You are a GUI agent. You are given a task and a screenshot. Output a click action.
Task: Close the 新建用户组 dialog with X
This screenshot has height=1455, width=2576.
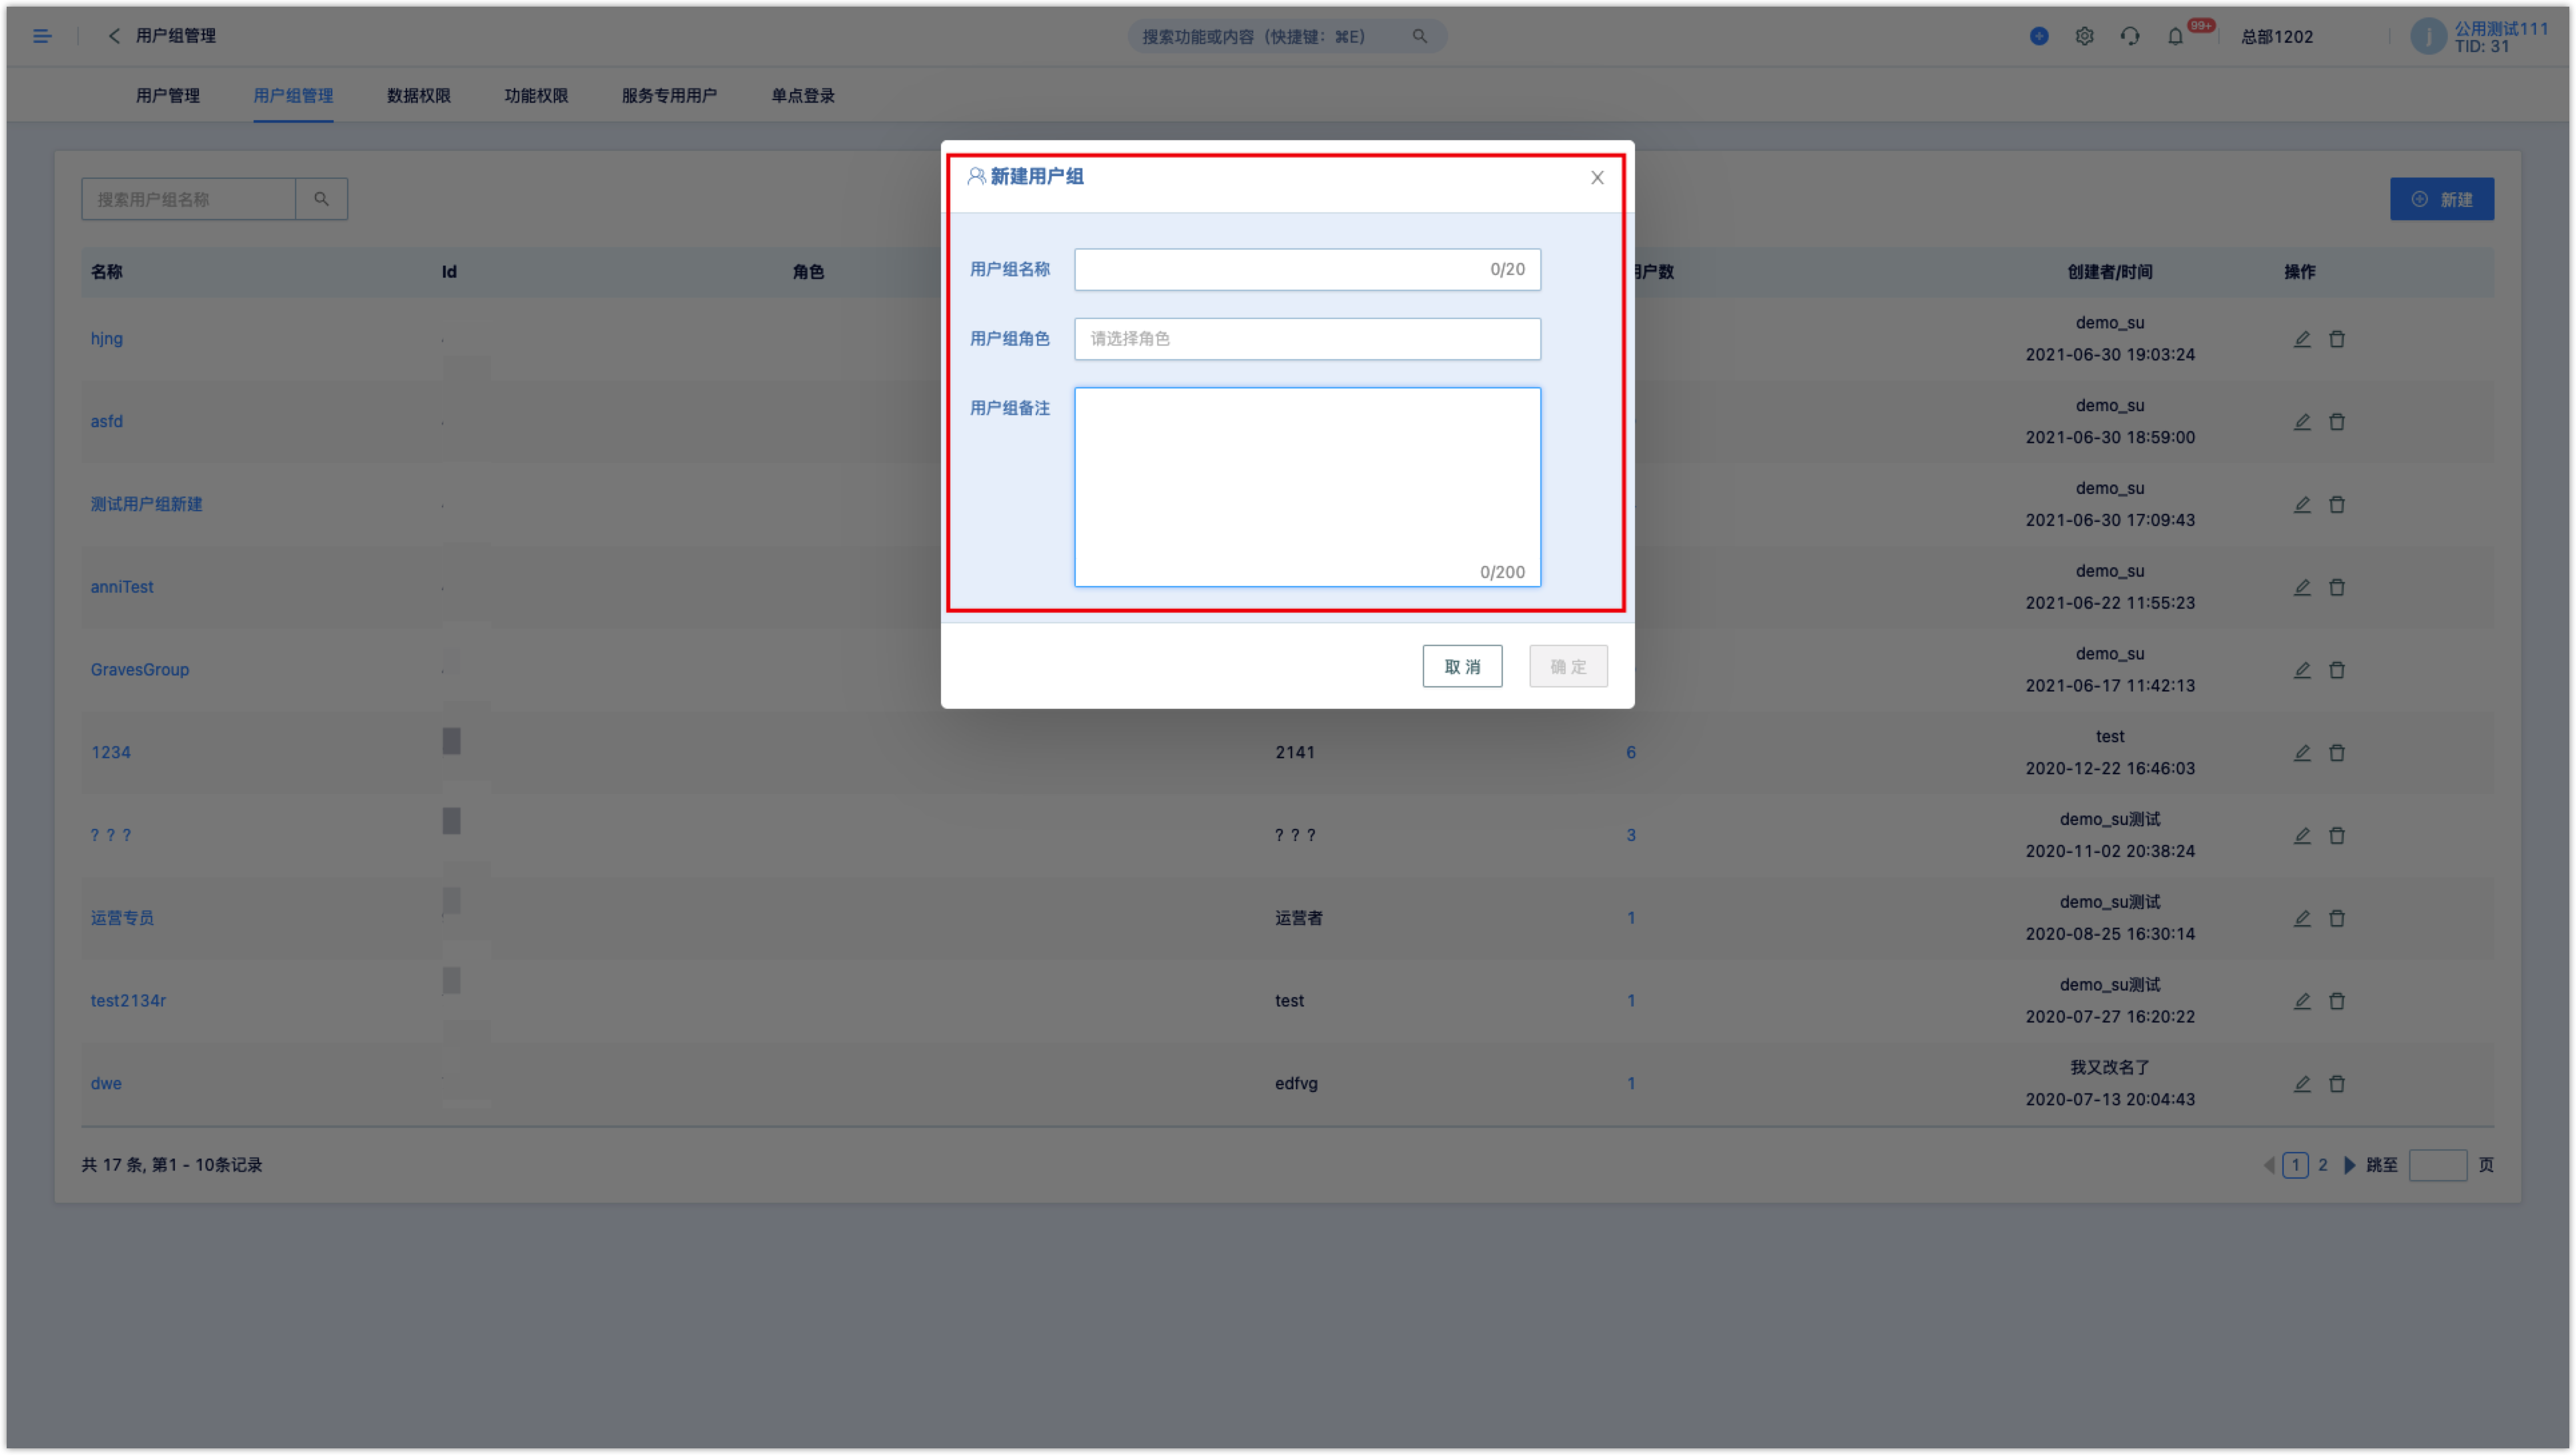[1597, 177]
